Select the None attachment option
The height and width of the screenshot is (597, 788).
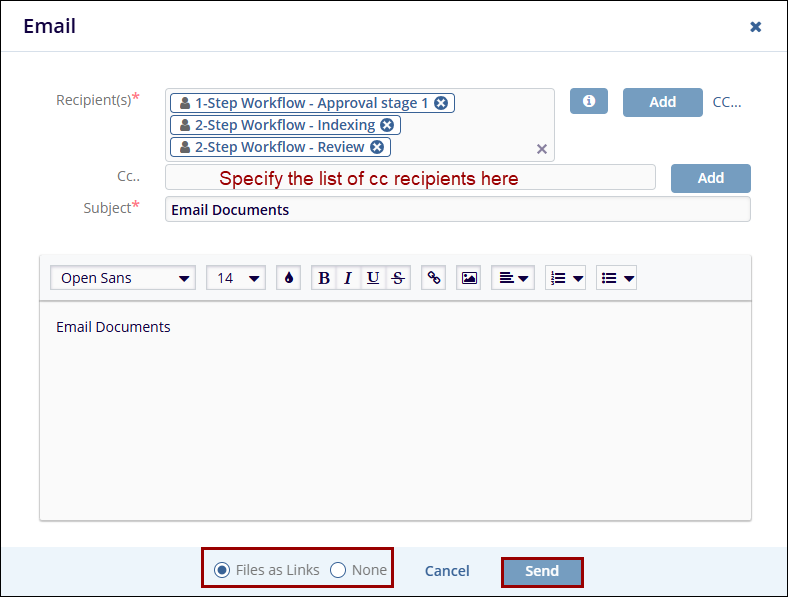coord(338,570)
